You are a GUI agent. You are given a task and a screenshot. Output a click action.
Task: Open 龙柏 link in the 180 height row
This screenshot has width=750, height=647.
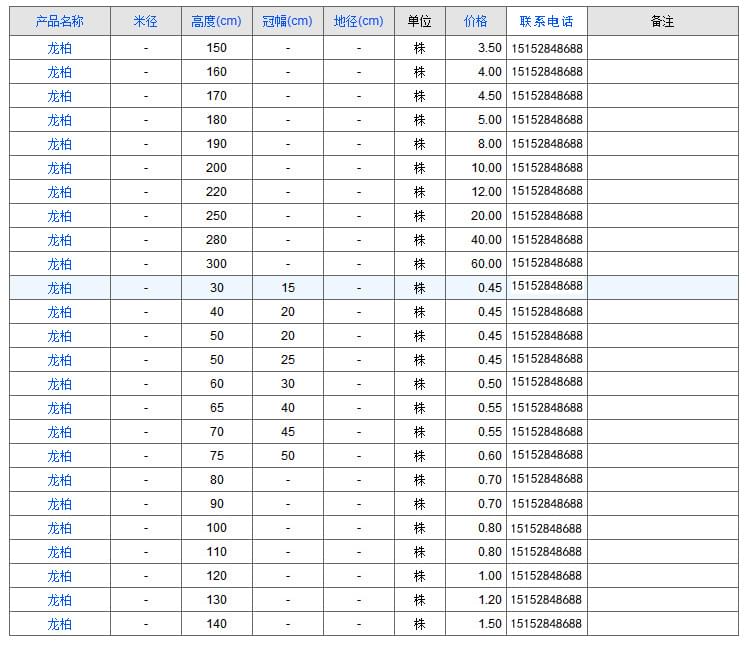(60, 120)
